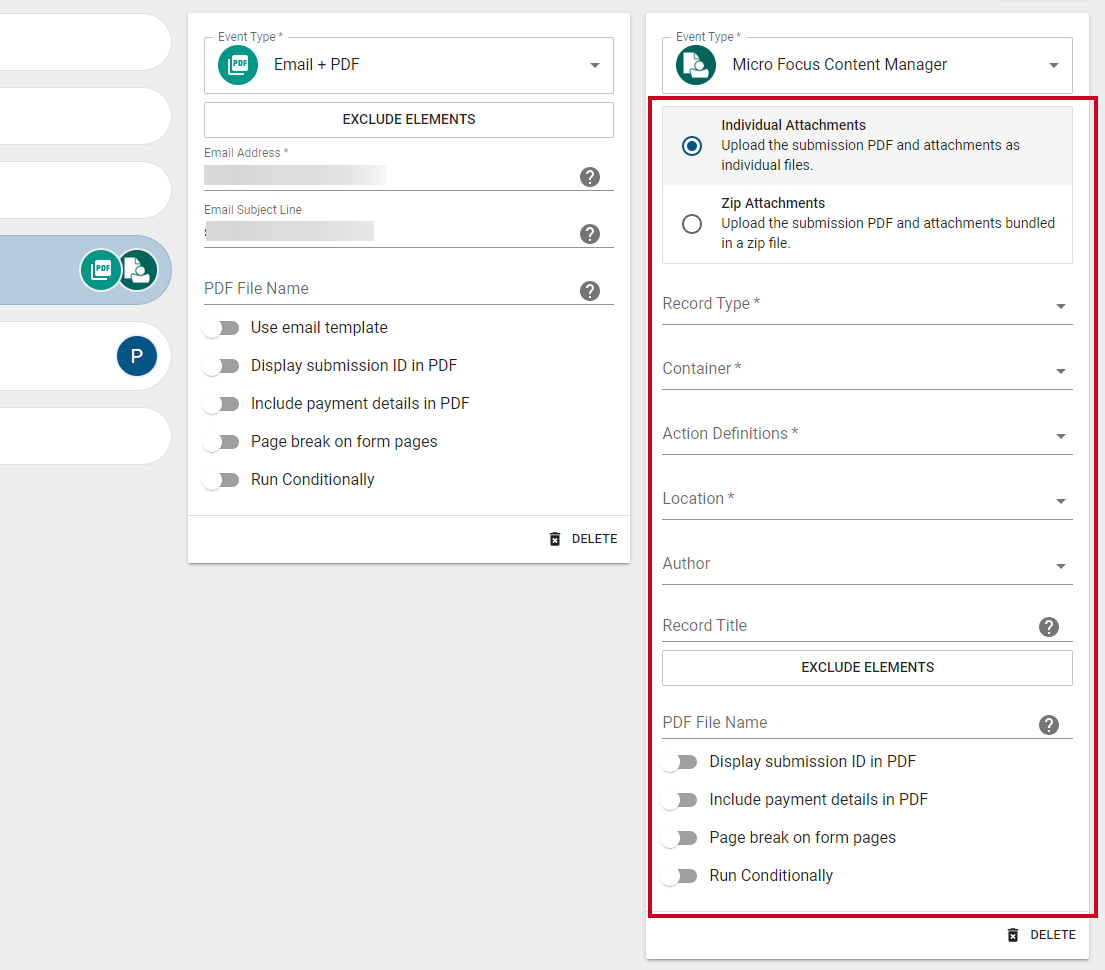
Task: Click the blue P icon in the sidebar
Action: coord(137,356)
